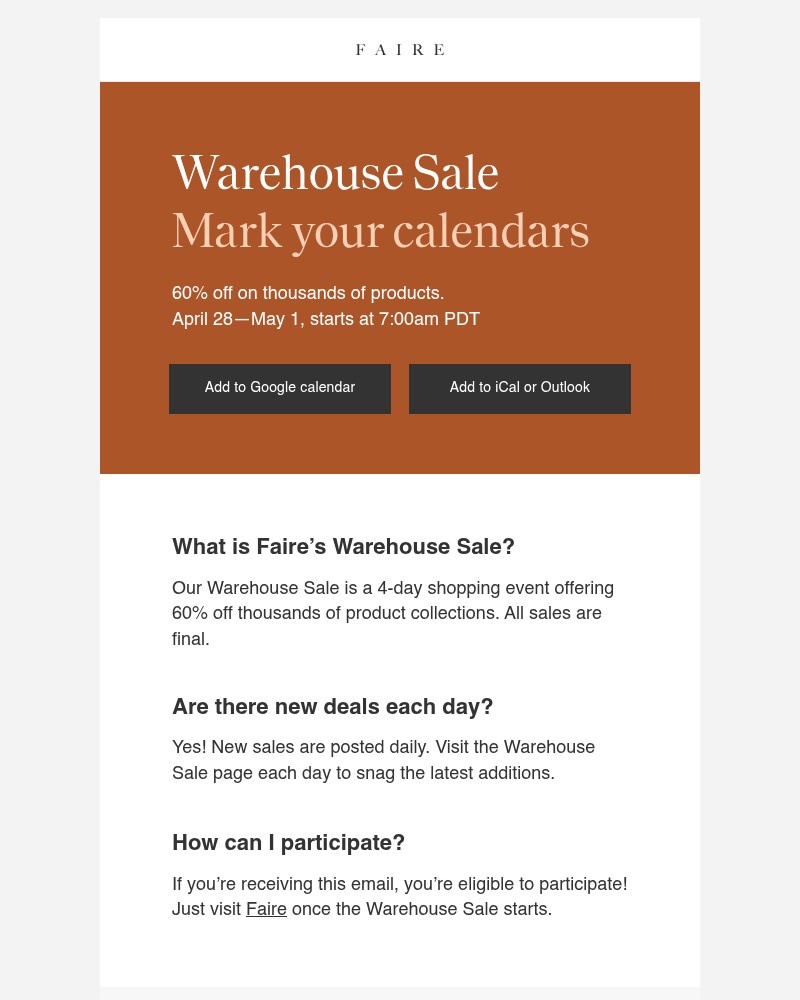
Task: Select the What is Faire's Warehouse Sale heading
Action: click(x=343, y=546)
